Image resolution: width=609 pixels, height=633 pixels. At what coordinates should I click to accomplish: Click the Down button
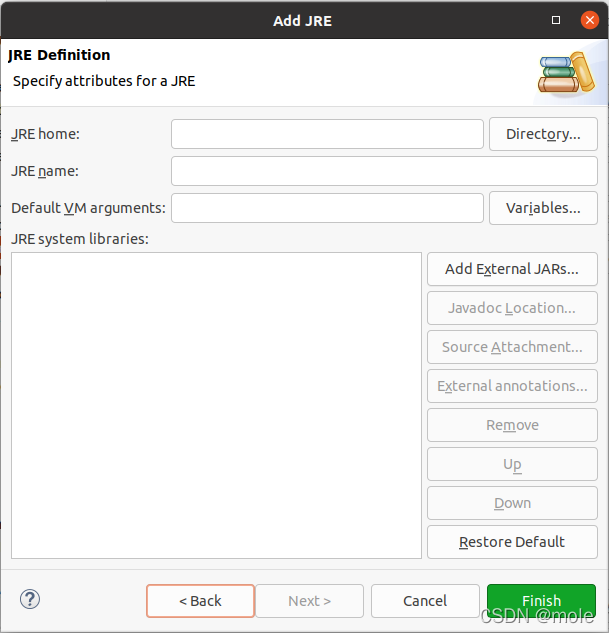pos(512,503)
